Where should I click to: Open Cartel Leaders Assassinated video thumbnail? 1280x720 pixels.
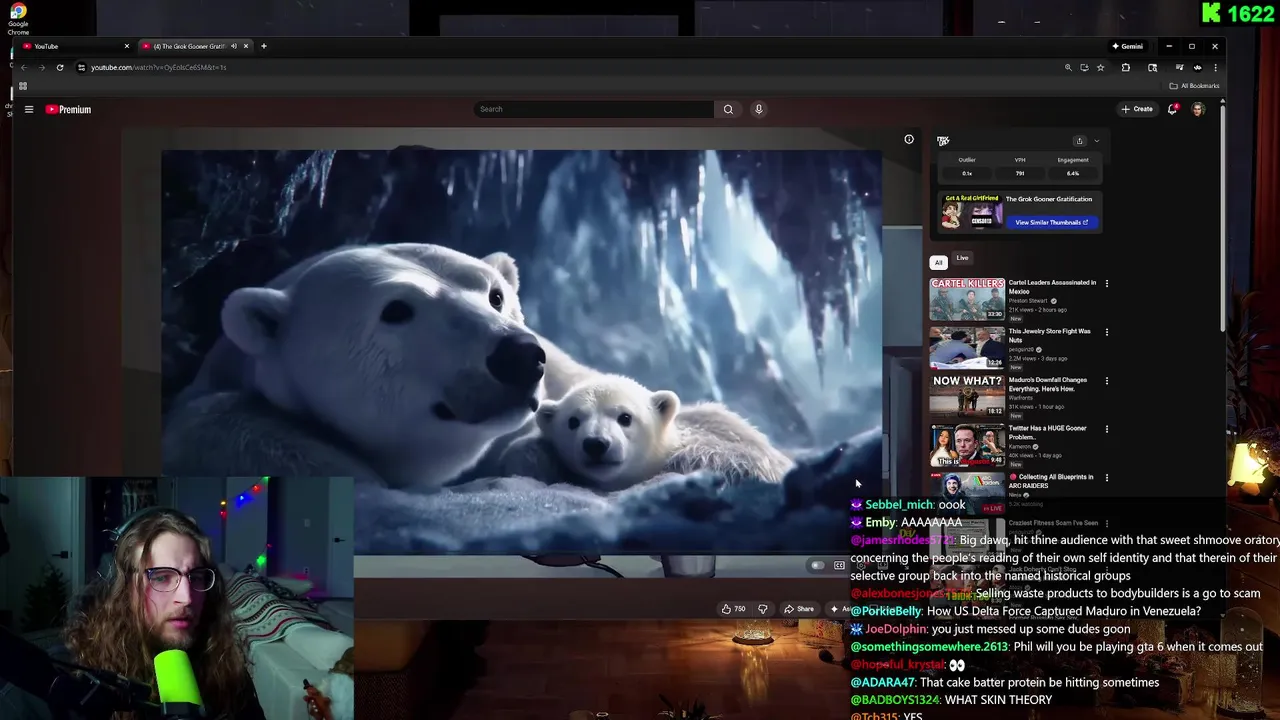click(967, 299)
